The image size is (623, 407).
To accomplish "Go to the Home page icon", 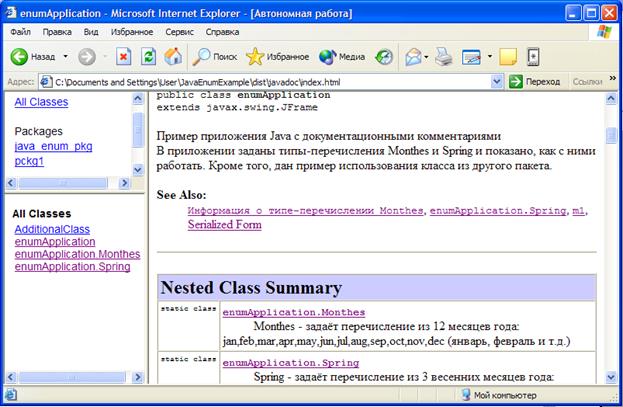I will [173, 57].
